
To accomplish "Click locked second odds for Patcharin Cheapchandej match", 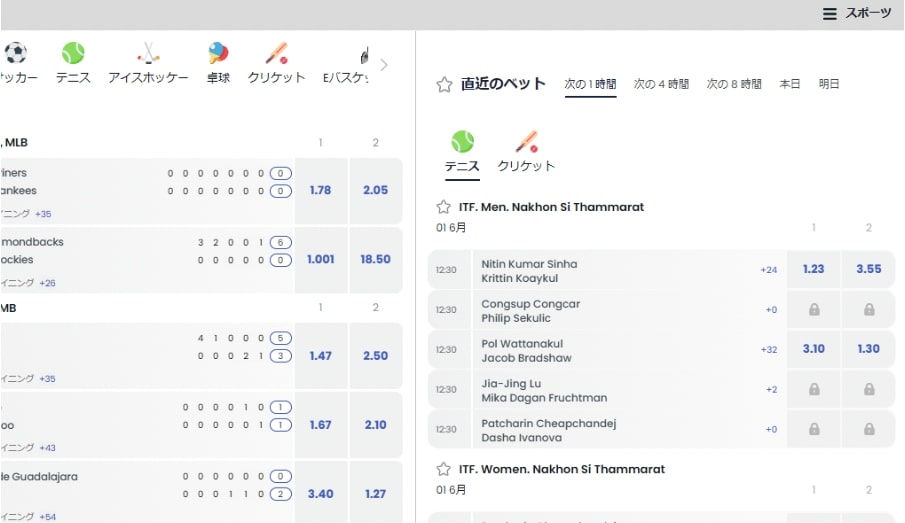I will point(869,429).
